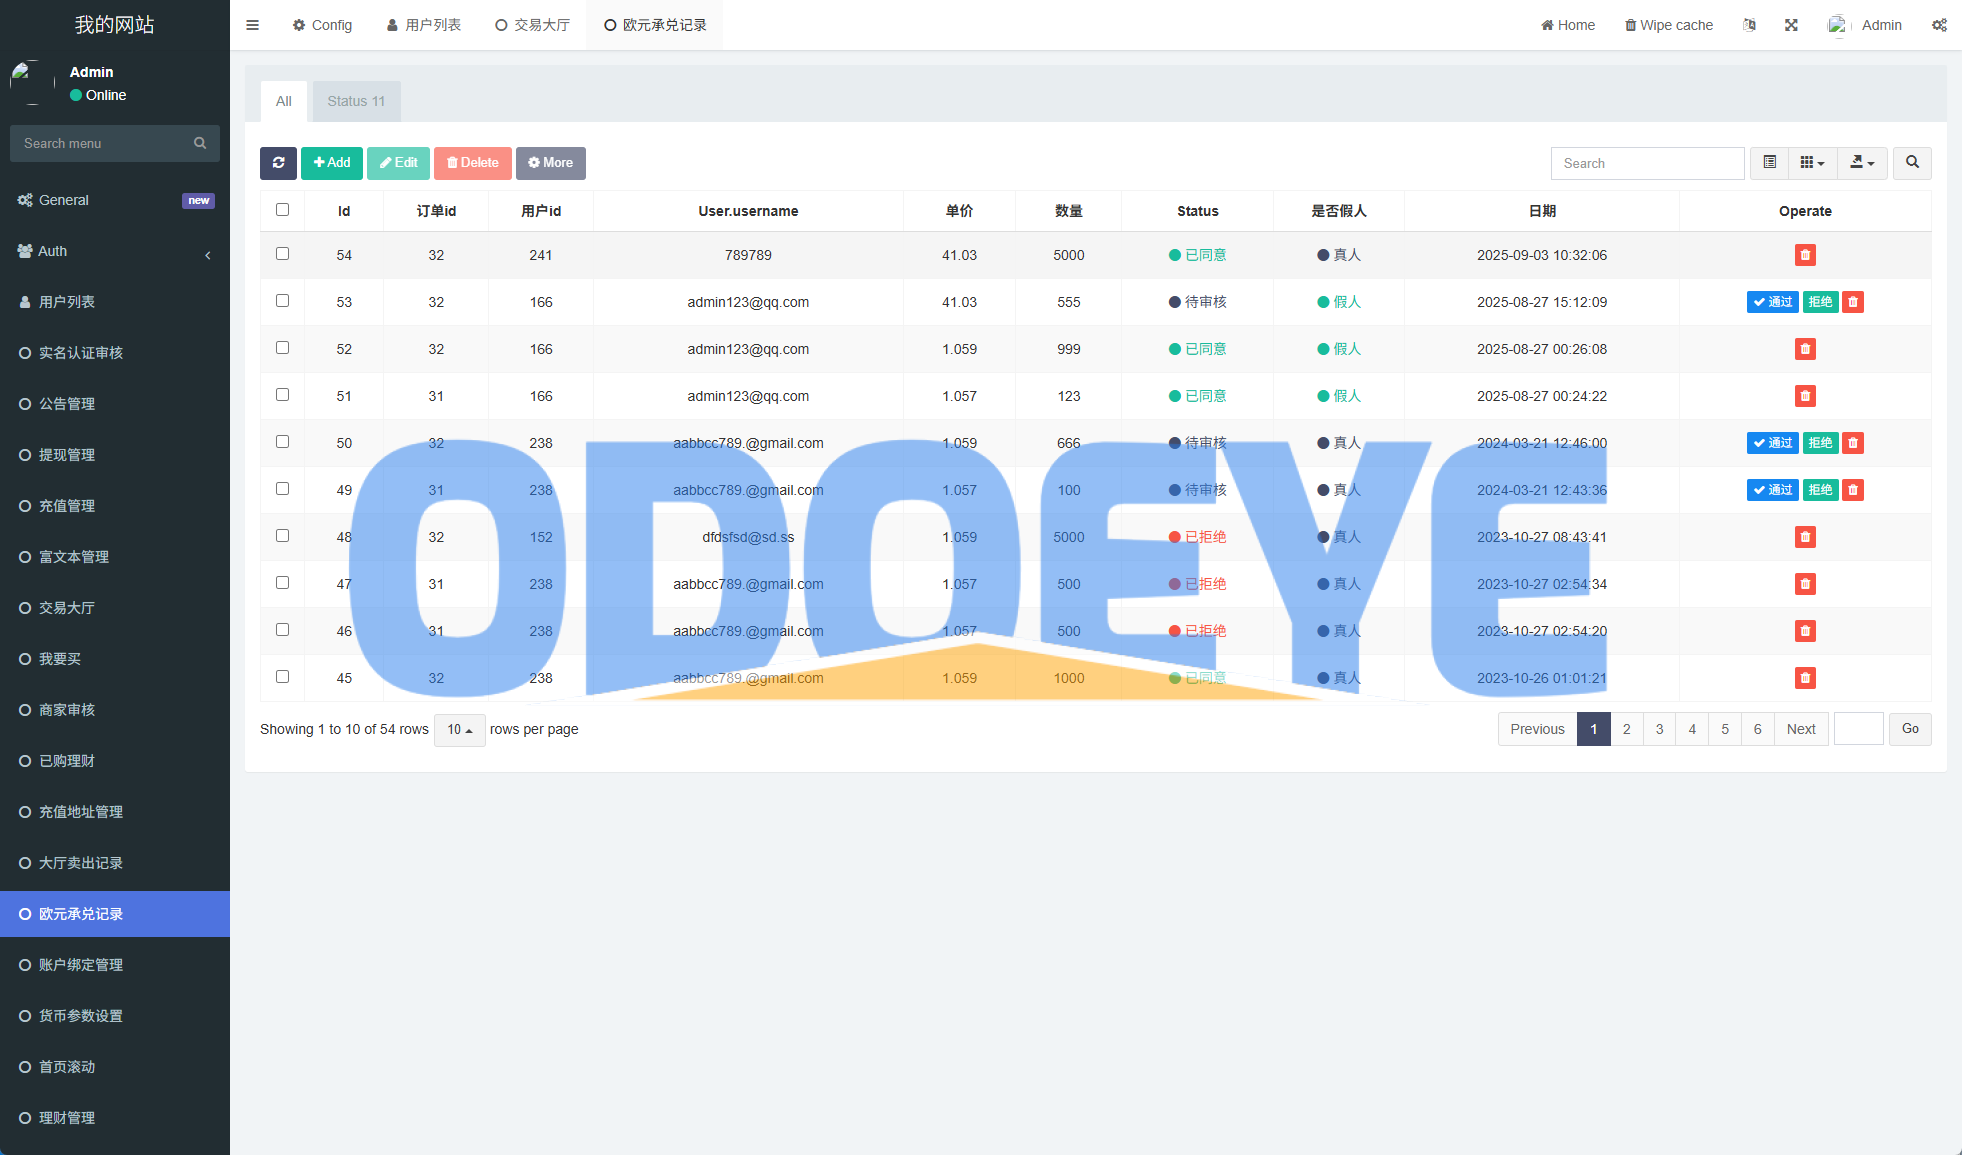Select the checkbox for row Id 53
This screenshot has height=1155, width=1962.
point(282,301)
